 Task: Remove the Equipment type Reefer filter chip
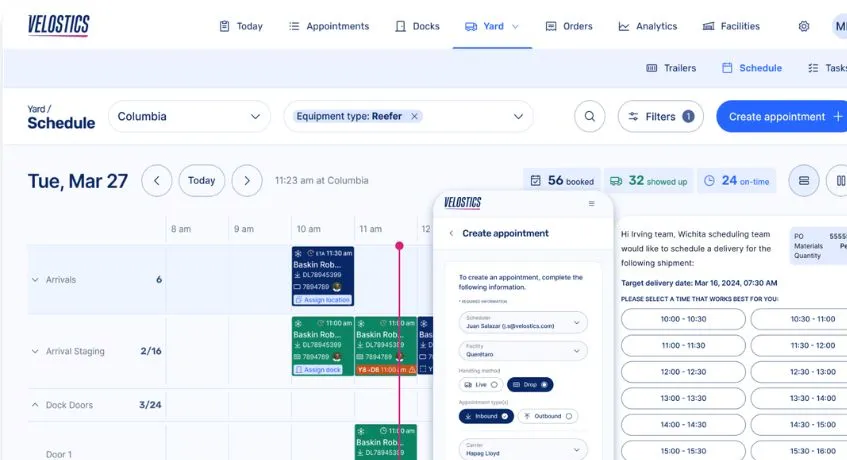point(414,116)
